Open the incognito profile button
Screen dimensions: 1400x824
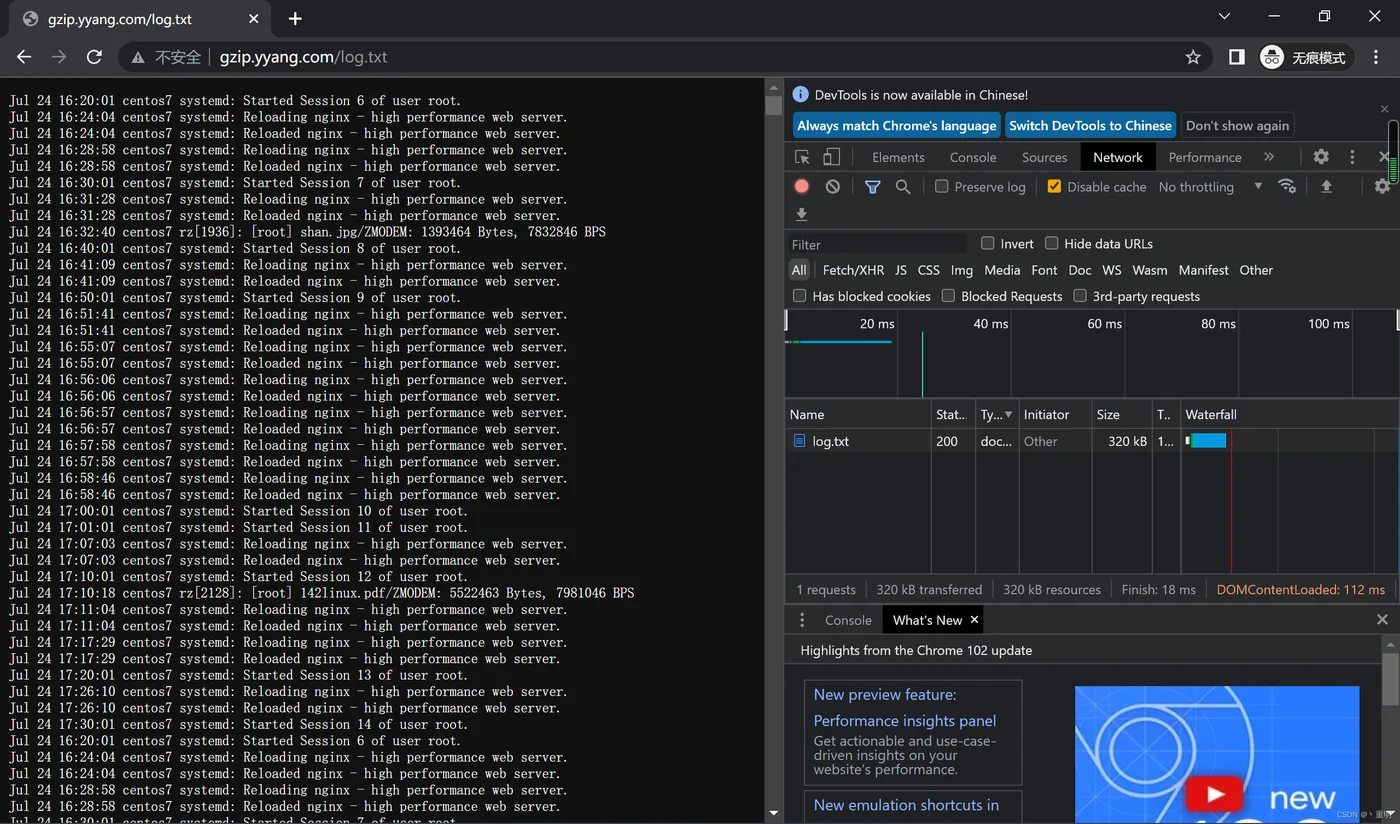(x=1305, y=57)
